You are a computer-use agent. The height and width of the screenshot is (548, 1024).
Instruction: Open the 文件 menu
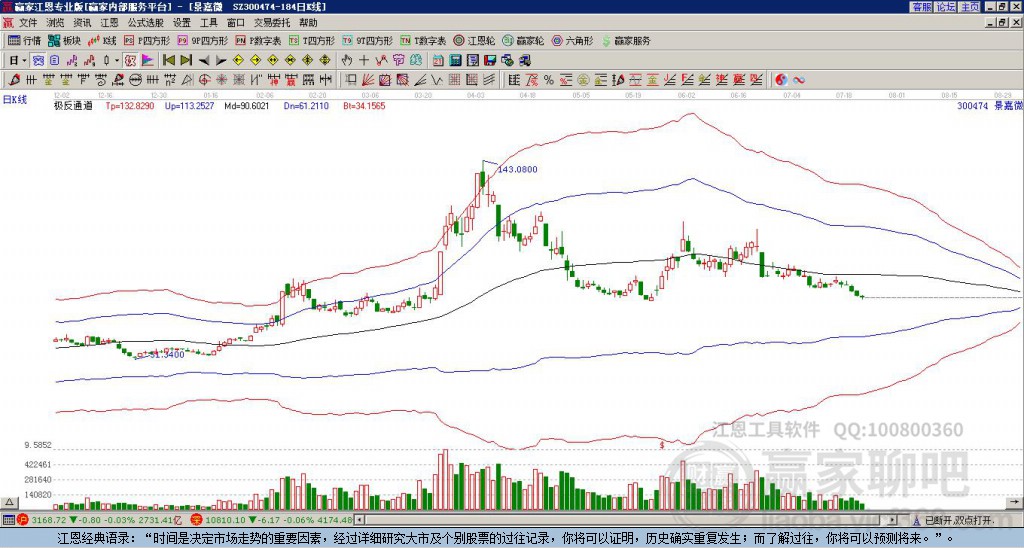28,23
